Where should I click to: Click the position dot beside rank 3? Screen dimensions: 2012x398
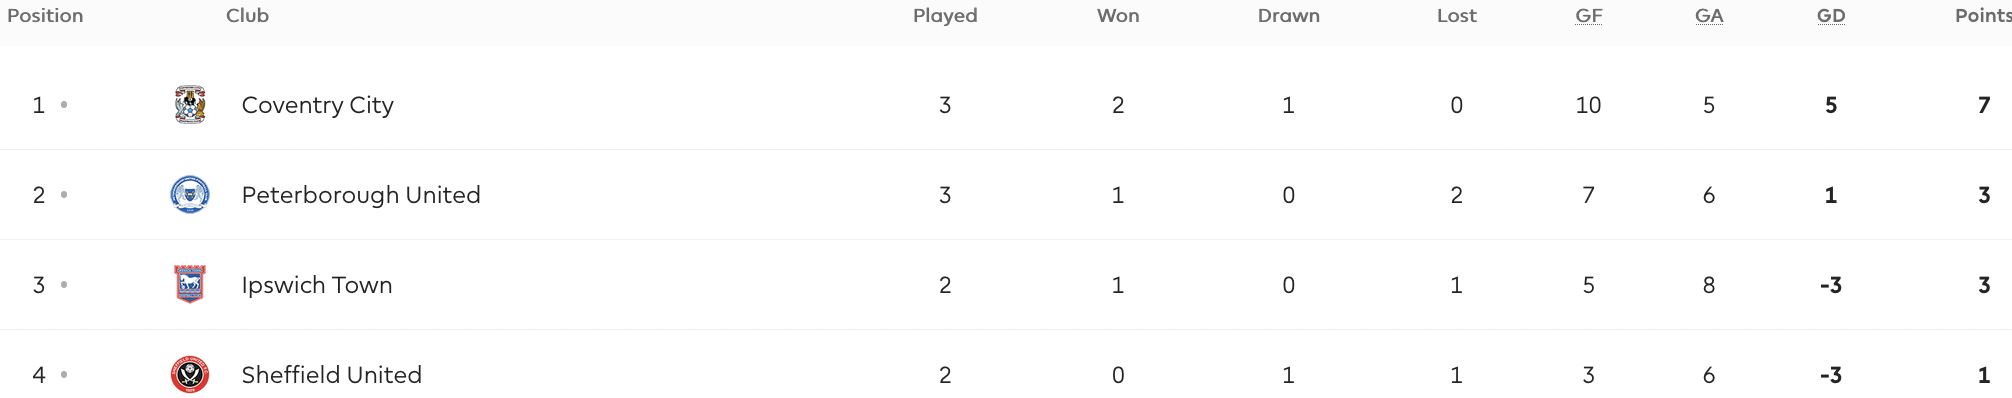64,285
